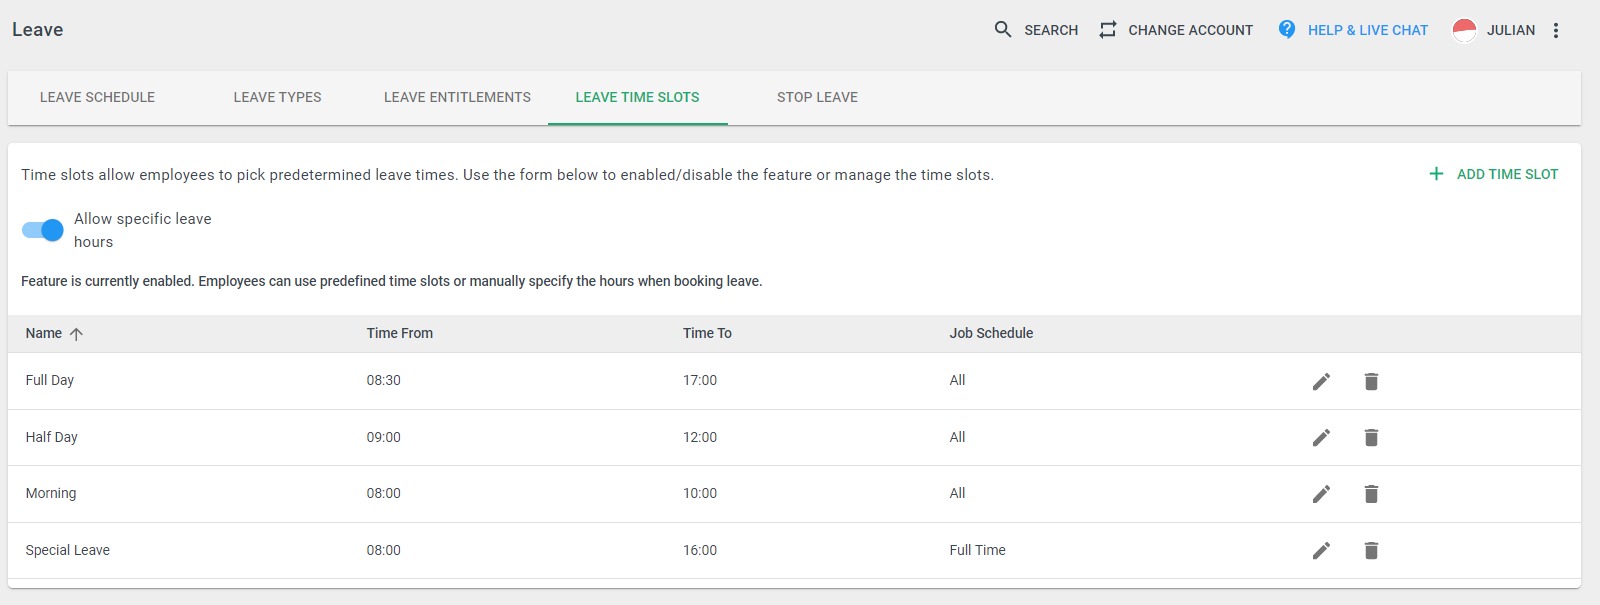Viewport: 1600px width, 605px height.
Task: Delete the Morning time slot
Action: click(x=1371, y=494)
